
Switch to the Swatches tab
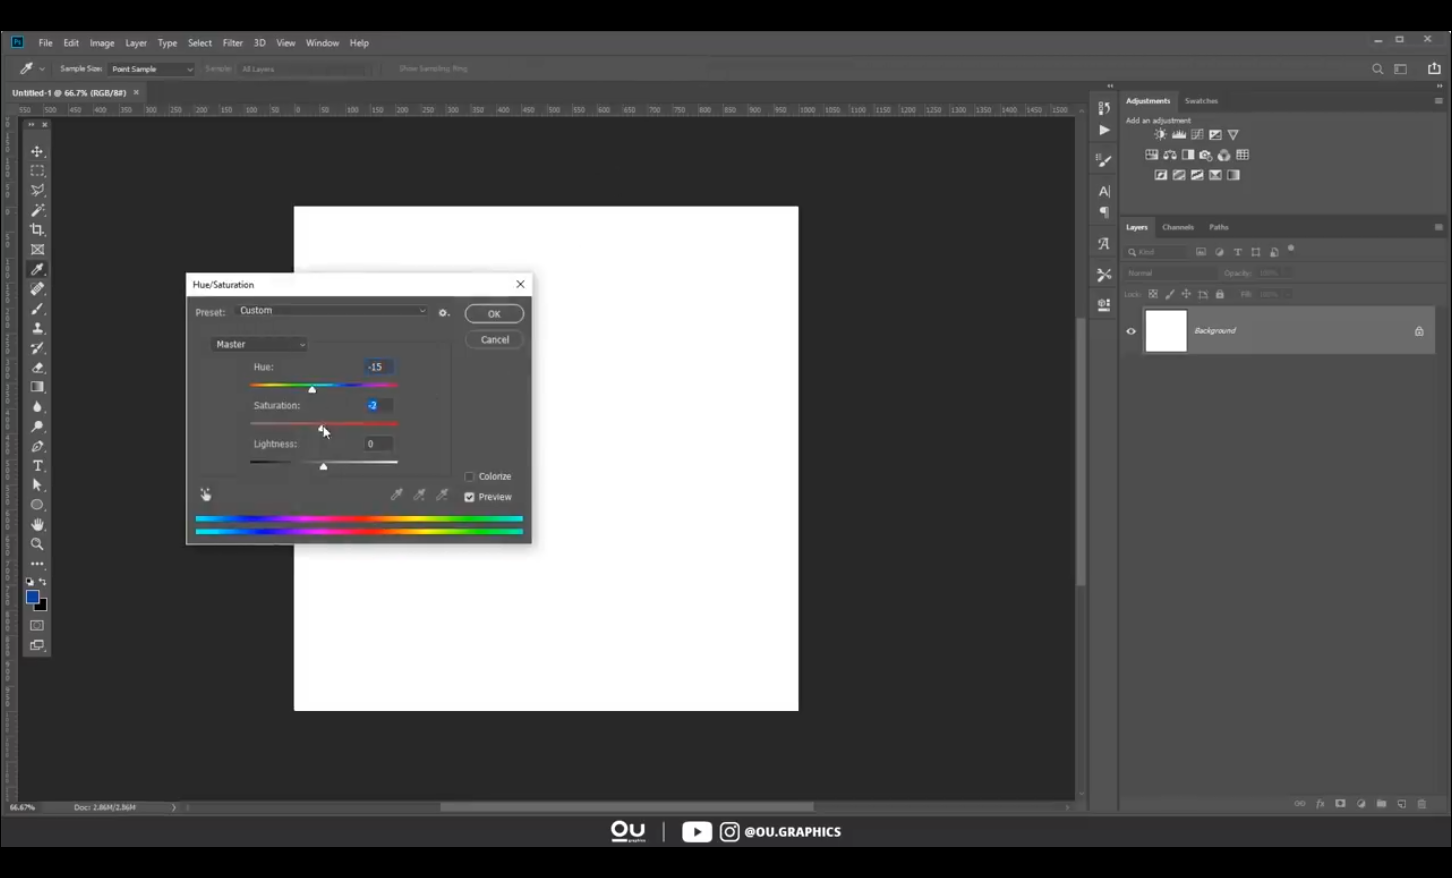tap(1201, 101)
